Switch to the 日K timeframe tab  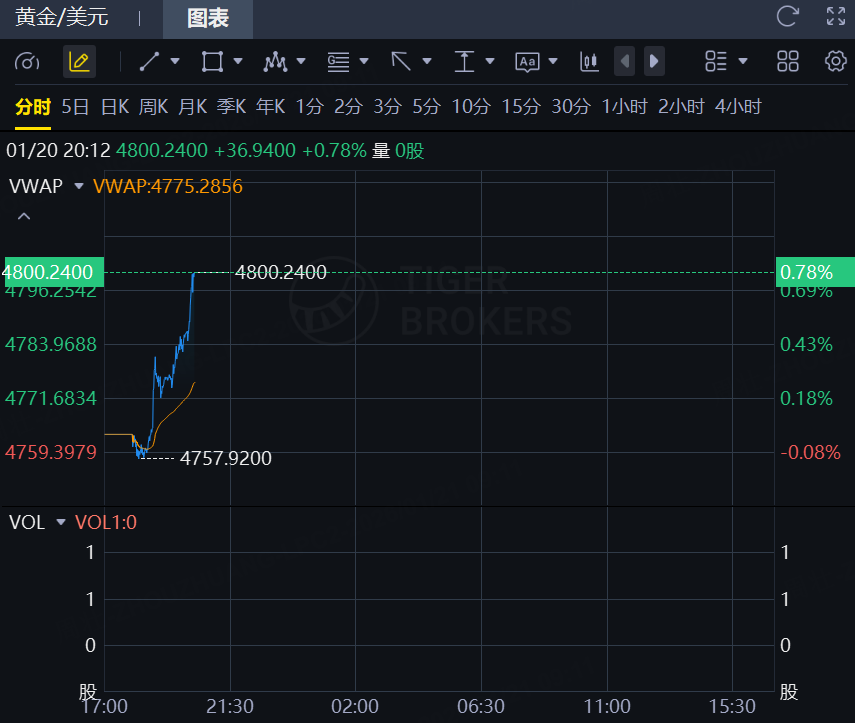point(115,107)
